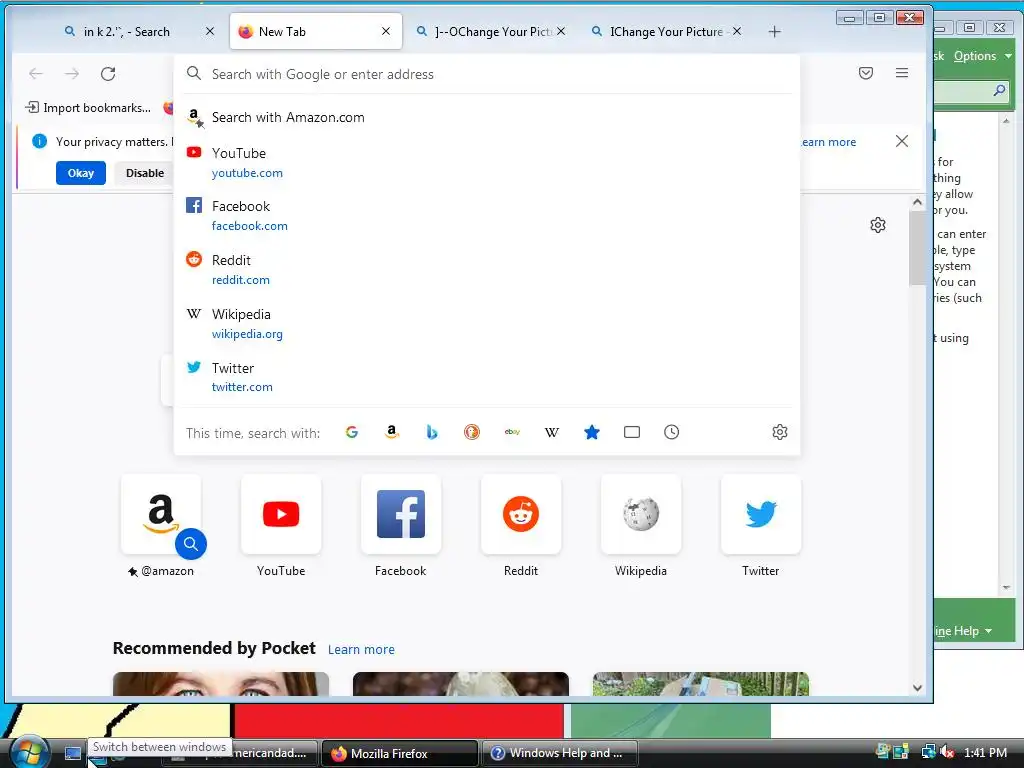Open the privacy notice Learn more link
The width and height of the screenshot is (1024, 768).
(828, 142)
